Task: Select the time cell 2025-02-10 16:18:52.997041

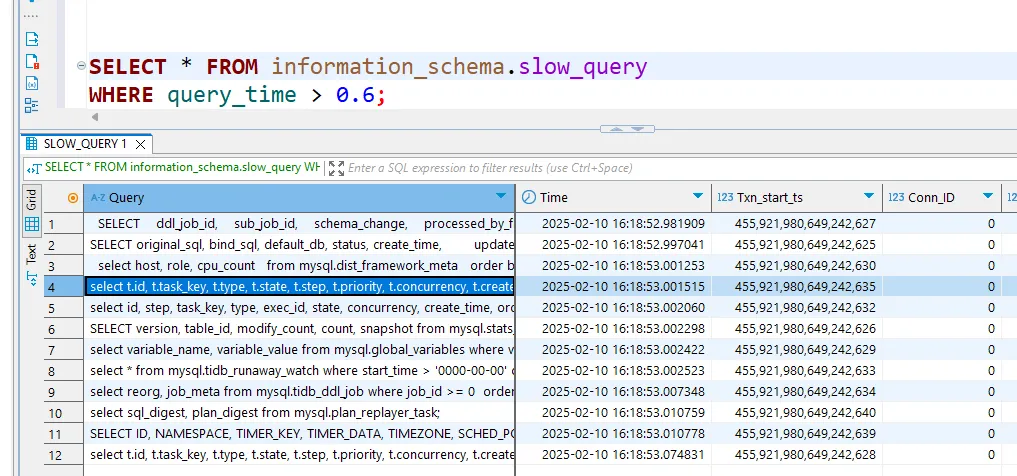Action: 614,244
